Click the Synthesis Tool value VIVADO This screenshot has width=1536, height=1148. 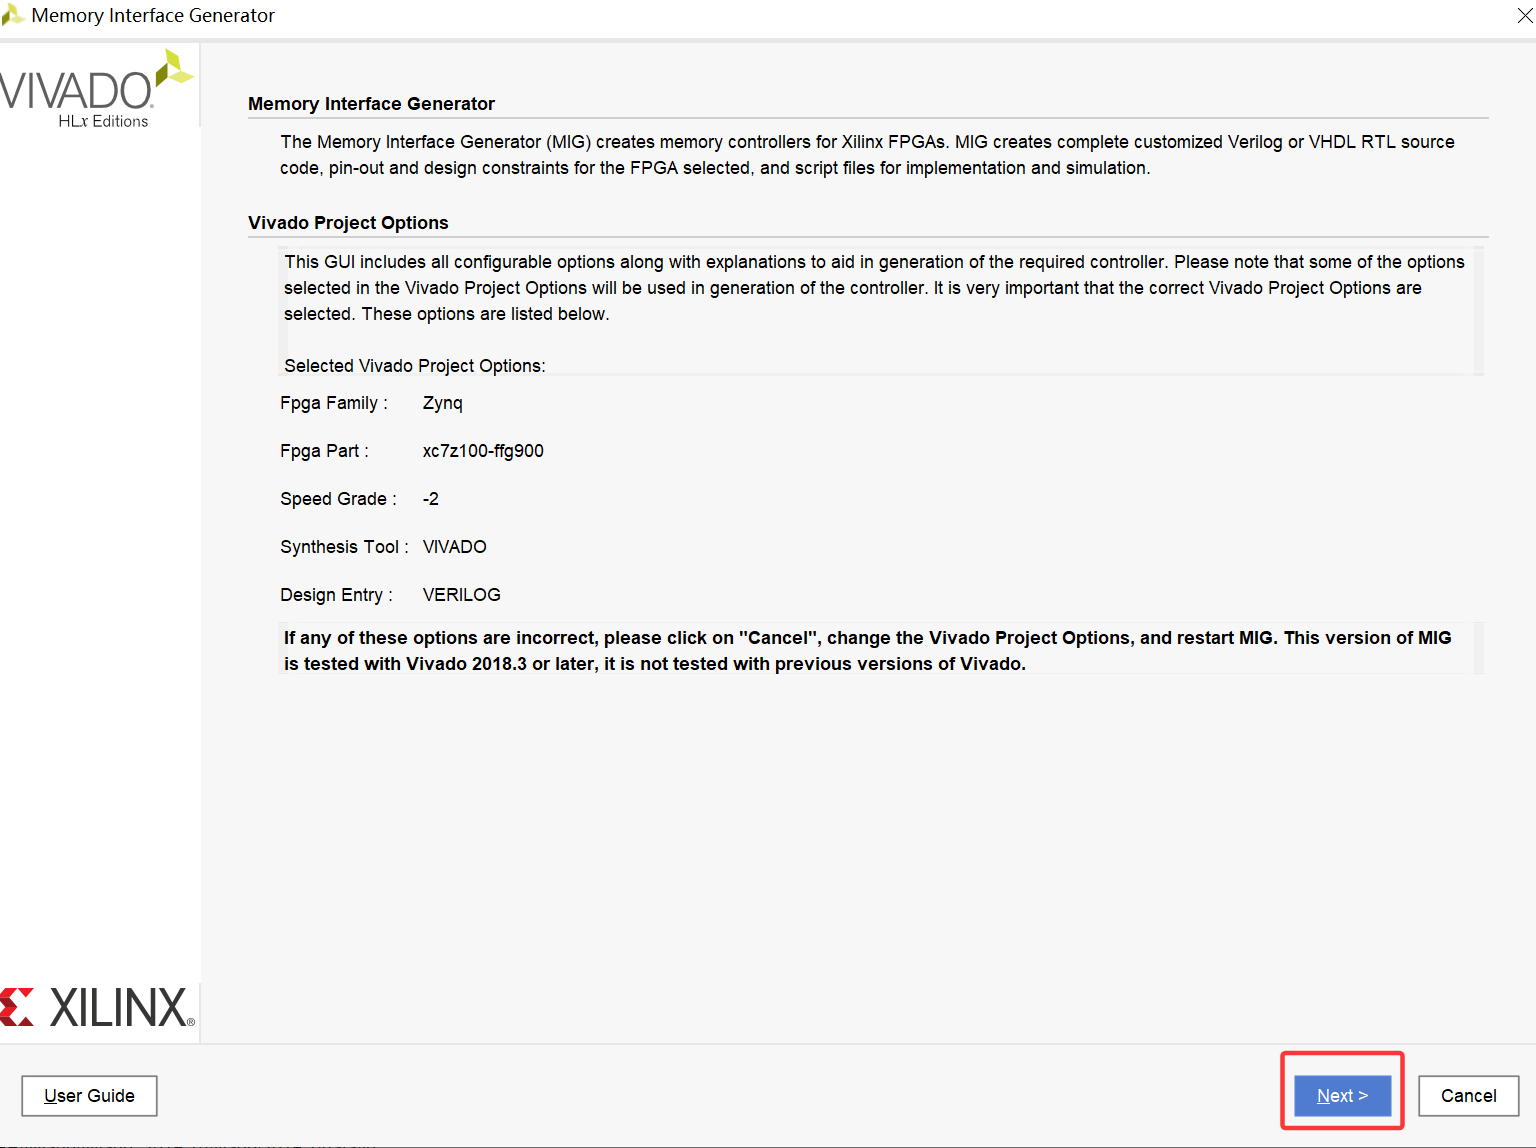tap(455, 547)
